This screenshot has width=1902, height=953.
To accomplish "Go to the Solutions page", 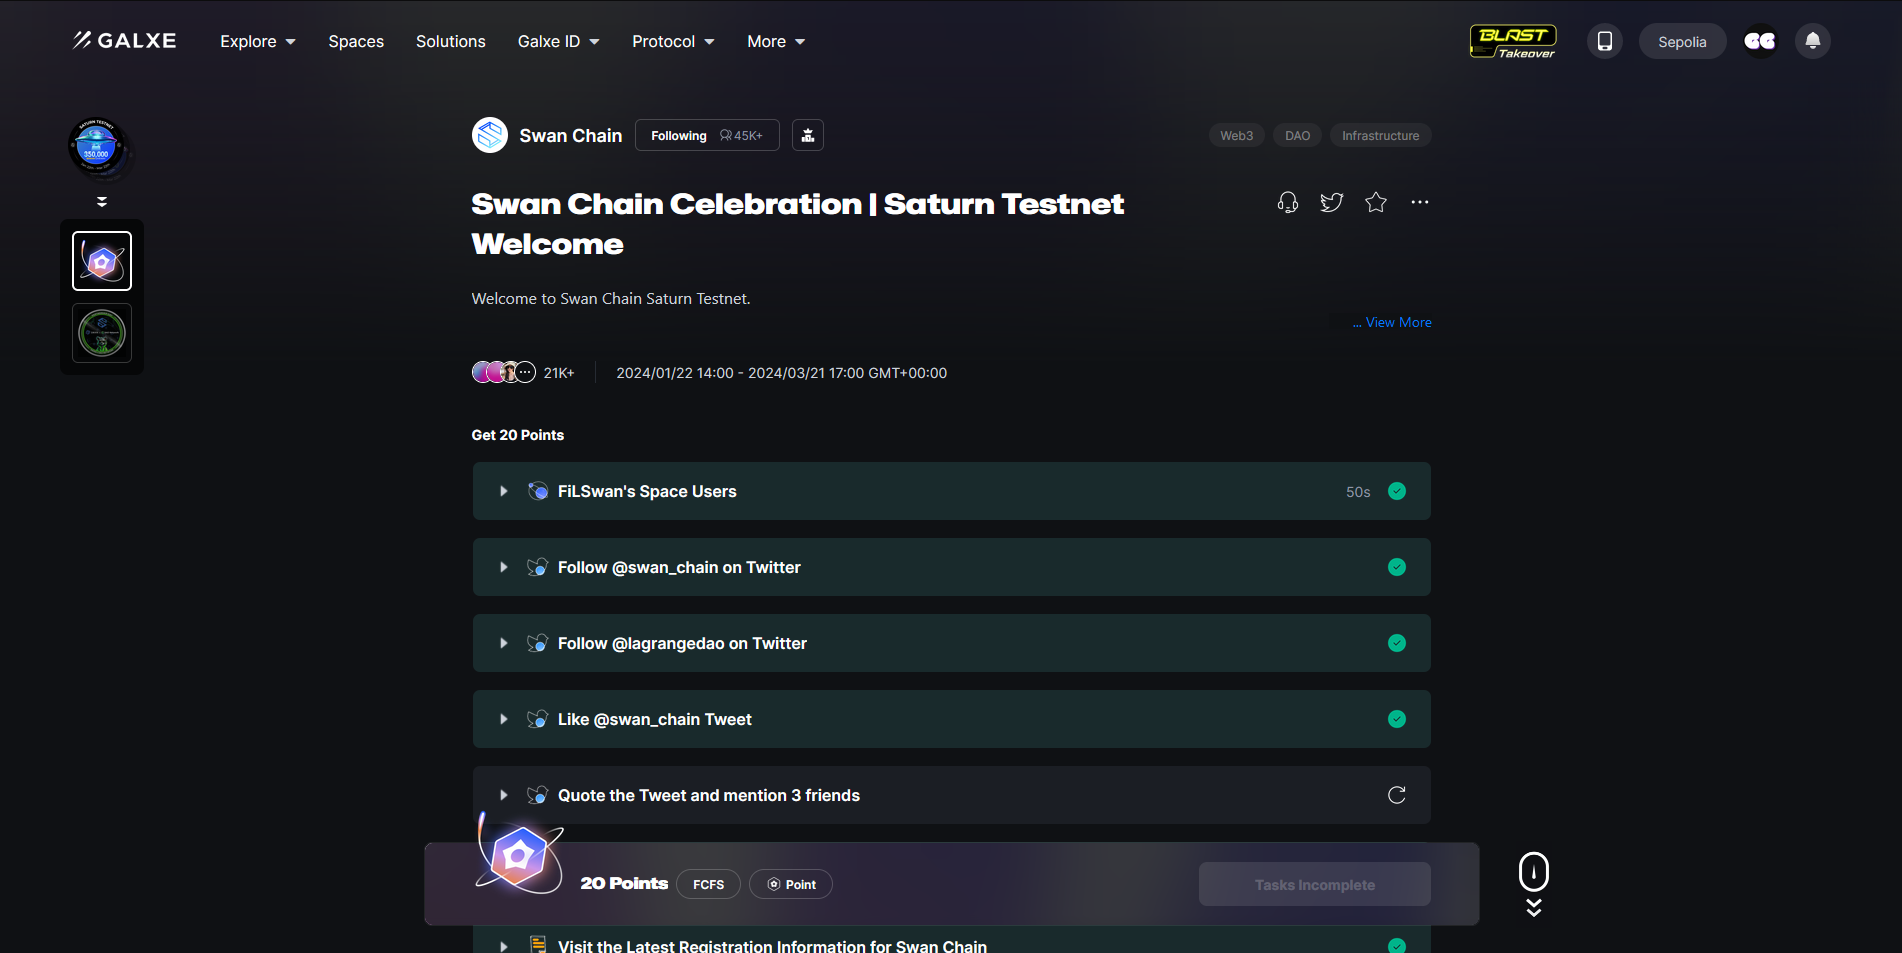I will coord(450,41).
